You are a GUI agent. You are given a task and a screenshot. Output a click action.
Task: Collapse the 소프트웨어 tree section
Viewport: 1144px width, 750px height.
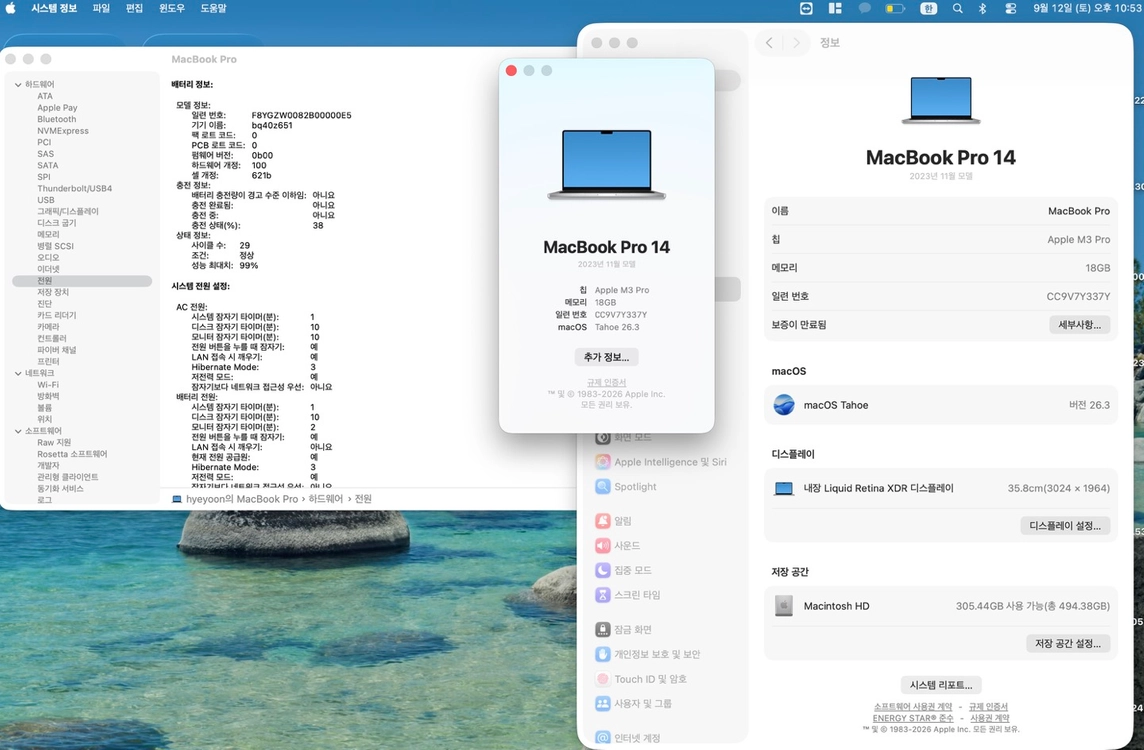18,431
